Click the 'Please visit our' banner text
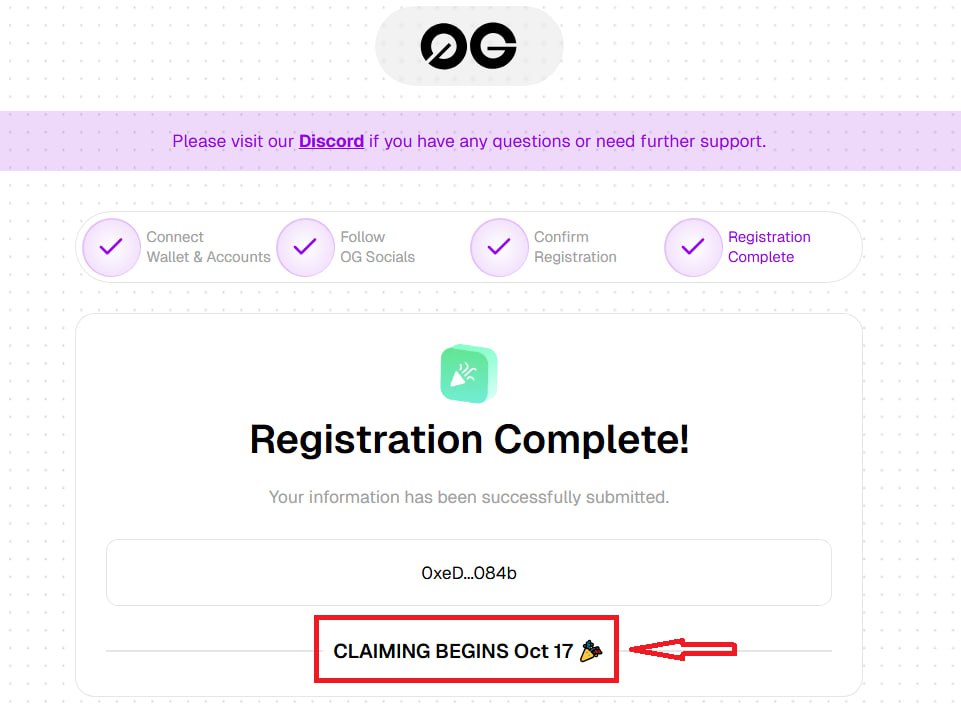 233,141
